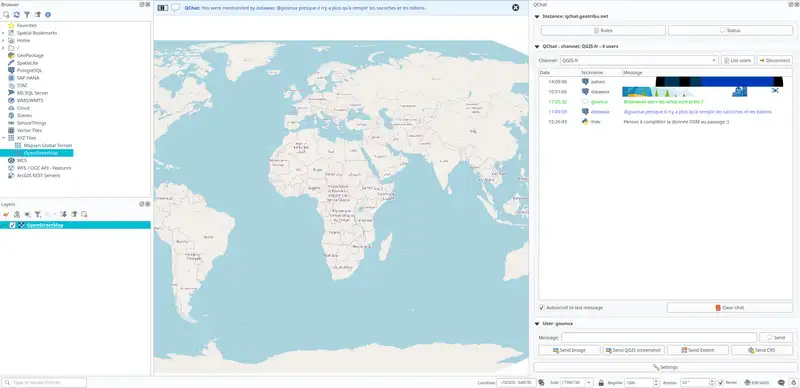Select the WMS/WMTS entry
Image resolution: width=800 pixels, height=388 pixels.
click(30, 101)
